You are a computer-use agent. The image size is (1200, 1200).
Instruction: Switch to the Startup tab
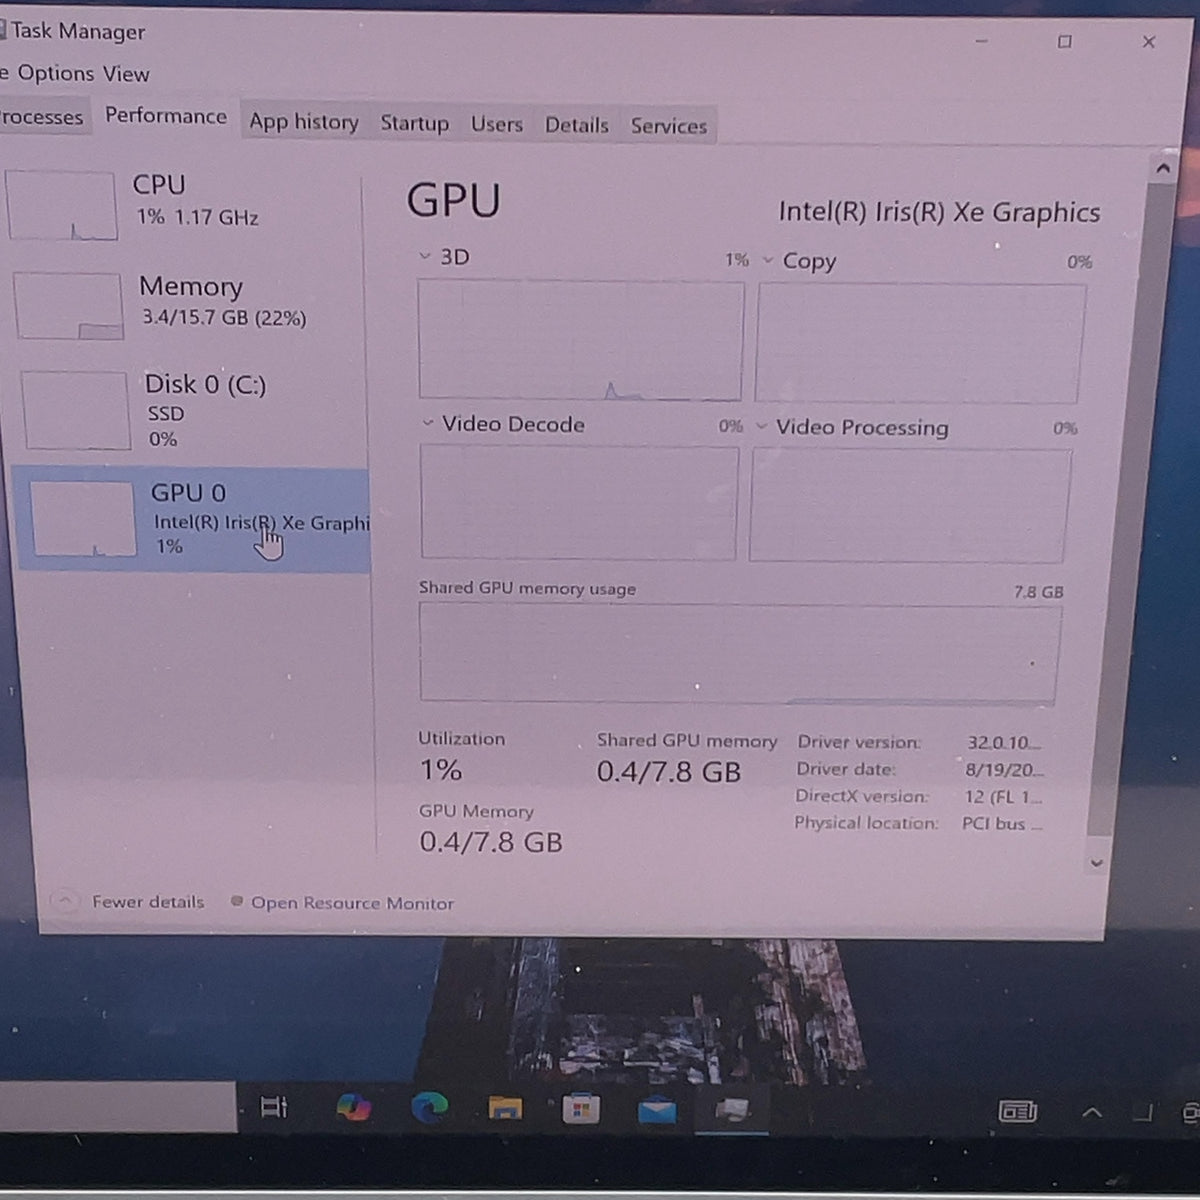click(414, 123)
